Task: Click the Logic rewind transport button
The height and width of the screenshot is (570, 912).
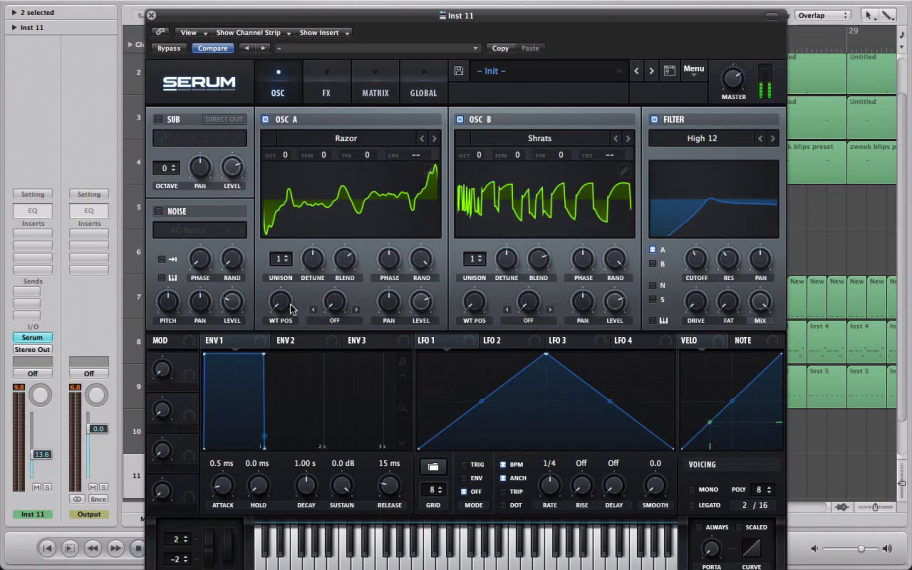Action: 92,547
